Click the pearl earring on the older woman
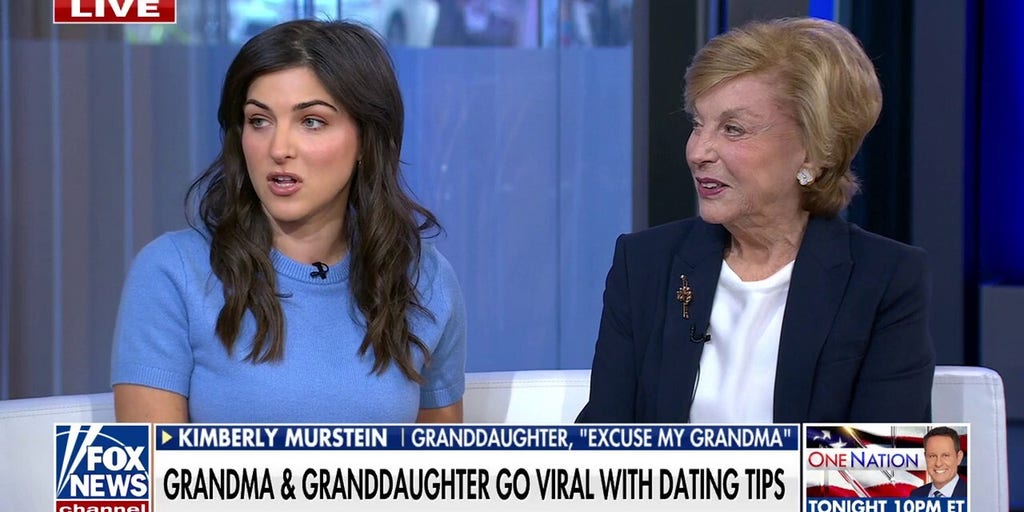Viewport: 1024px width, 512px height. tap(805, 176)
